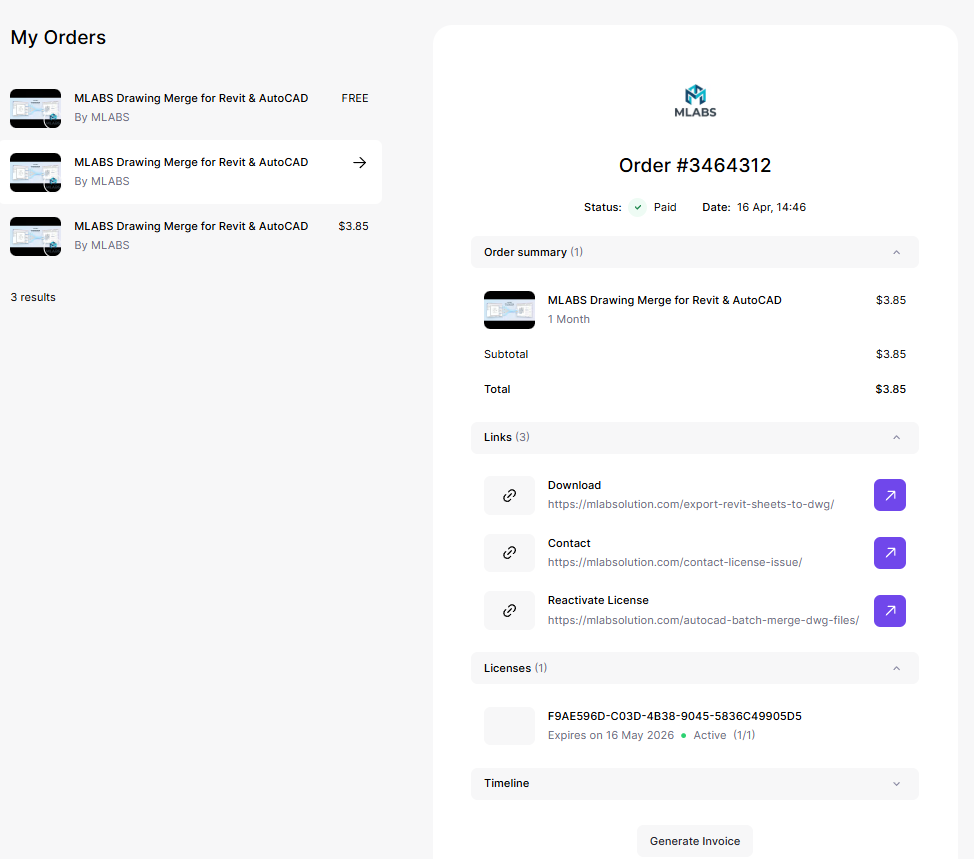Click the chain link icon beside Contact

coord(509,553)
